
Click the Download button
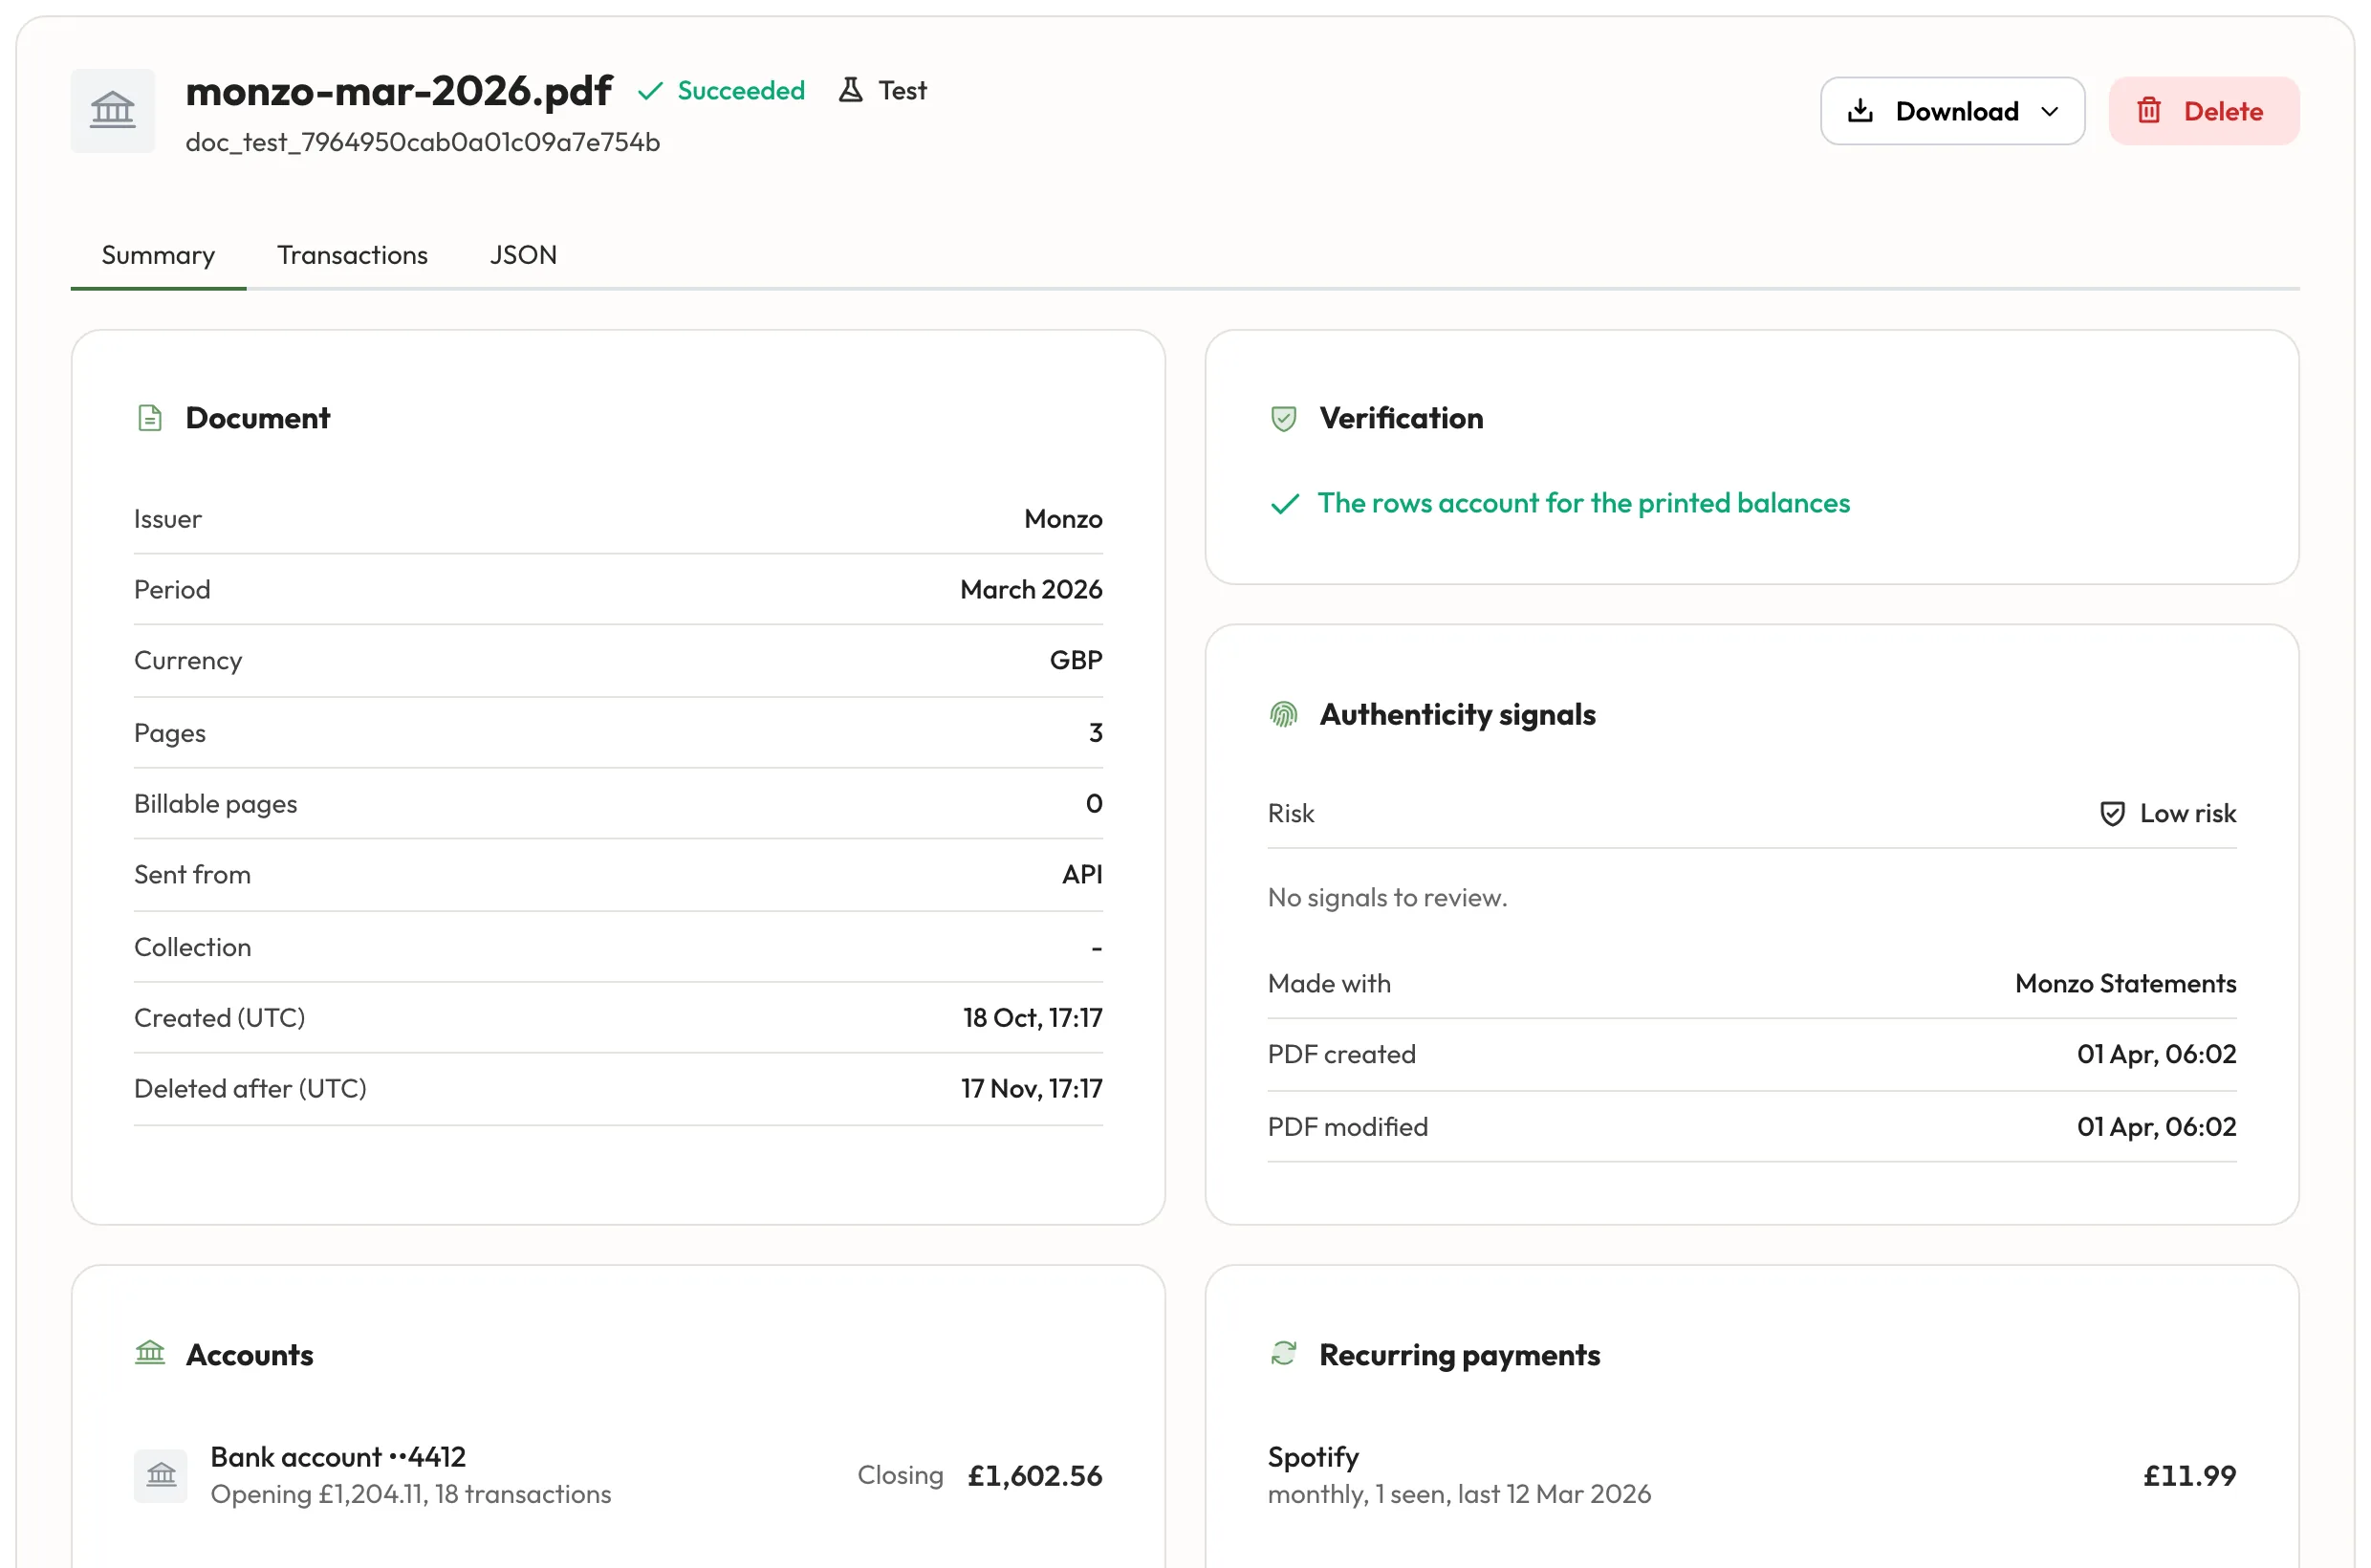1951,111
